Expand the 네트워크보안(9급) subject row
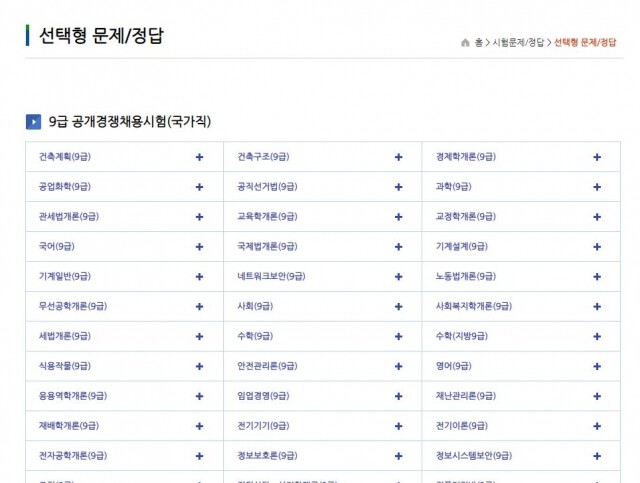640x483 pixels. click(398, 276)
